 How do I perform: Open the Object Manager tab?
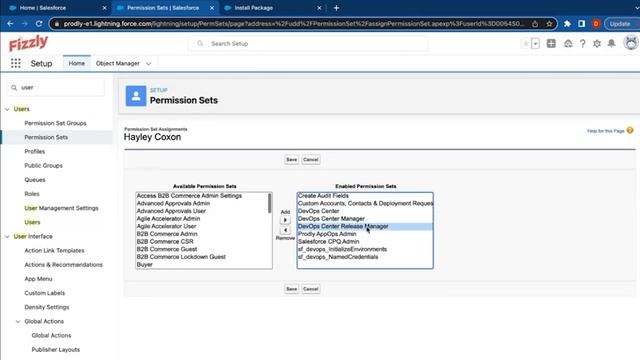coord(118,63)
